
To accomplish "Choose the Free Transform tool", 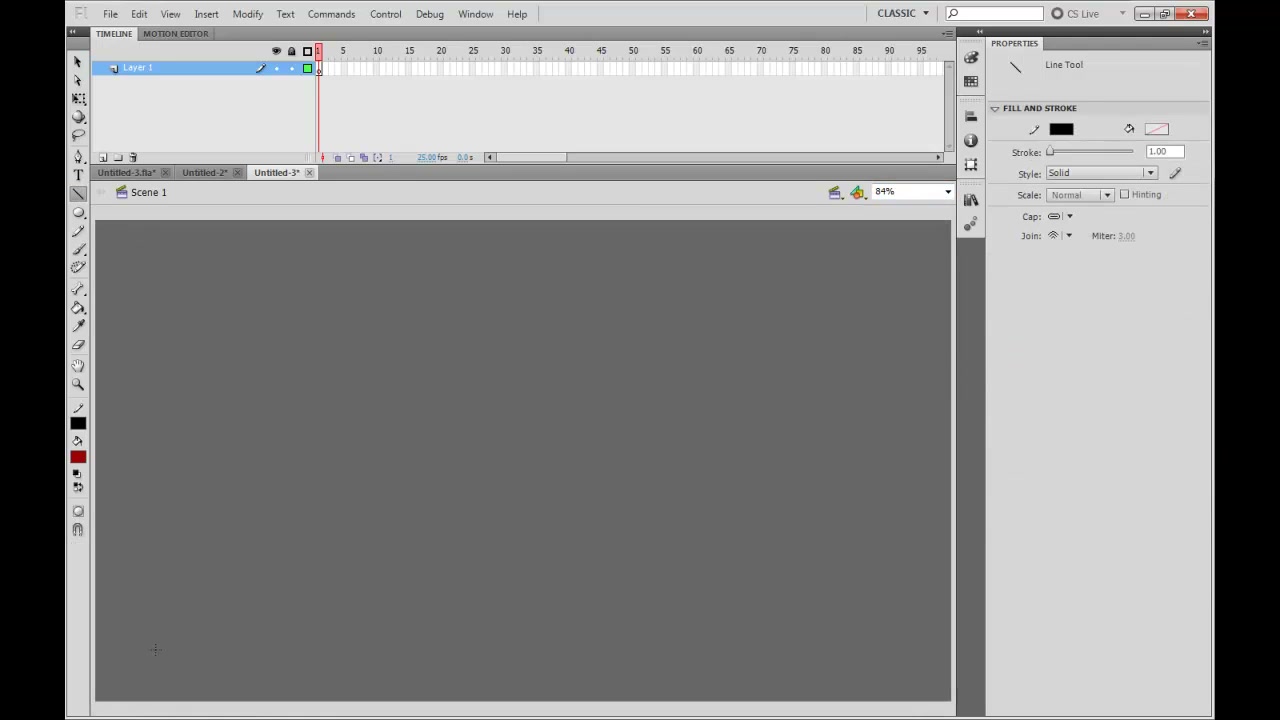I will coord(78,99).
